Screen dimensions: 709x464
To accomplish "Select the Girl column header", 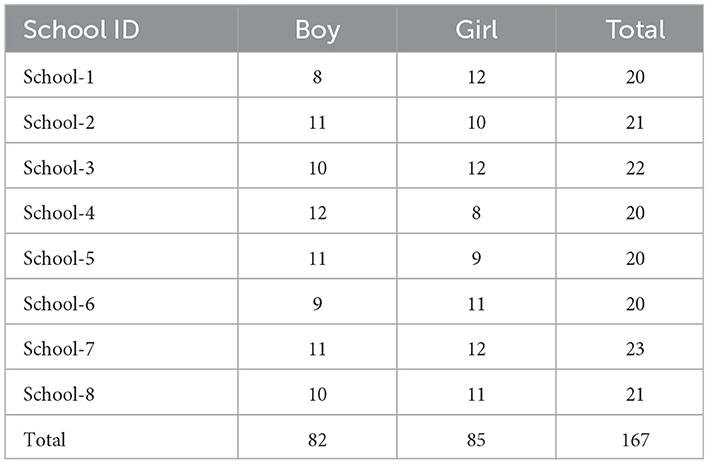I will tap(476, 29).
